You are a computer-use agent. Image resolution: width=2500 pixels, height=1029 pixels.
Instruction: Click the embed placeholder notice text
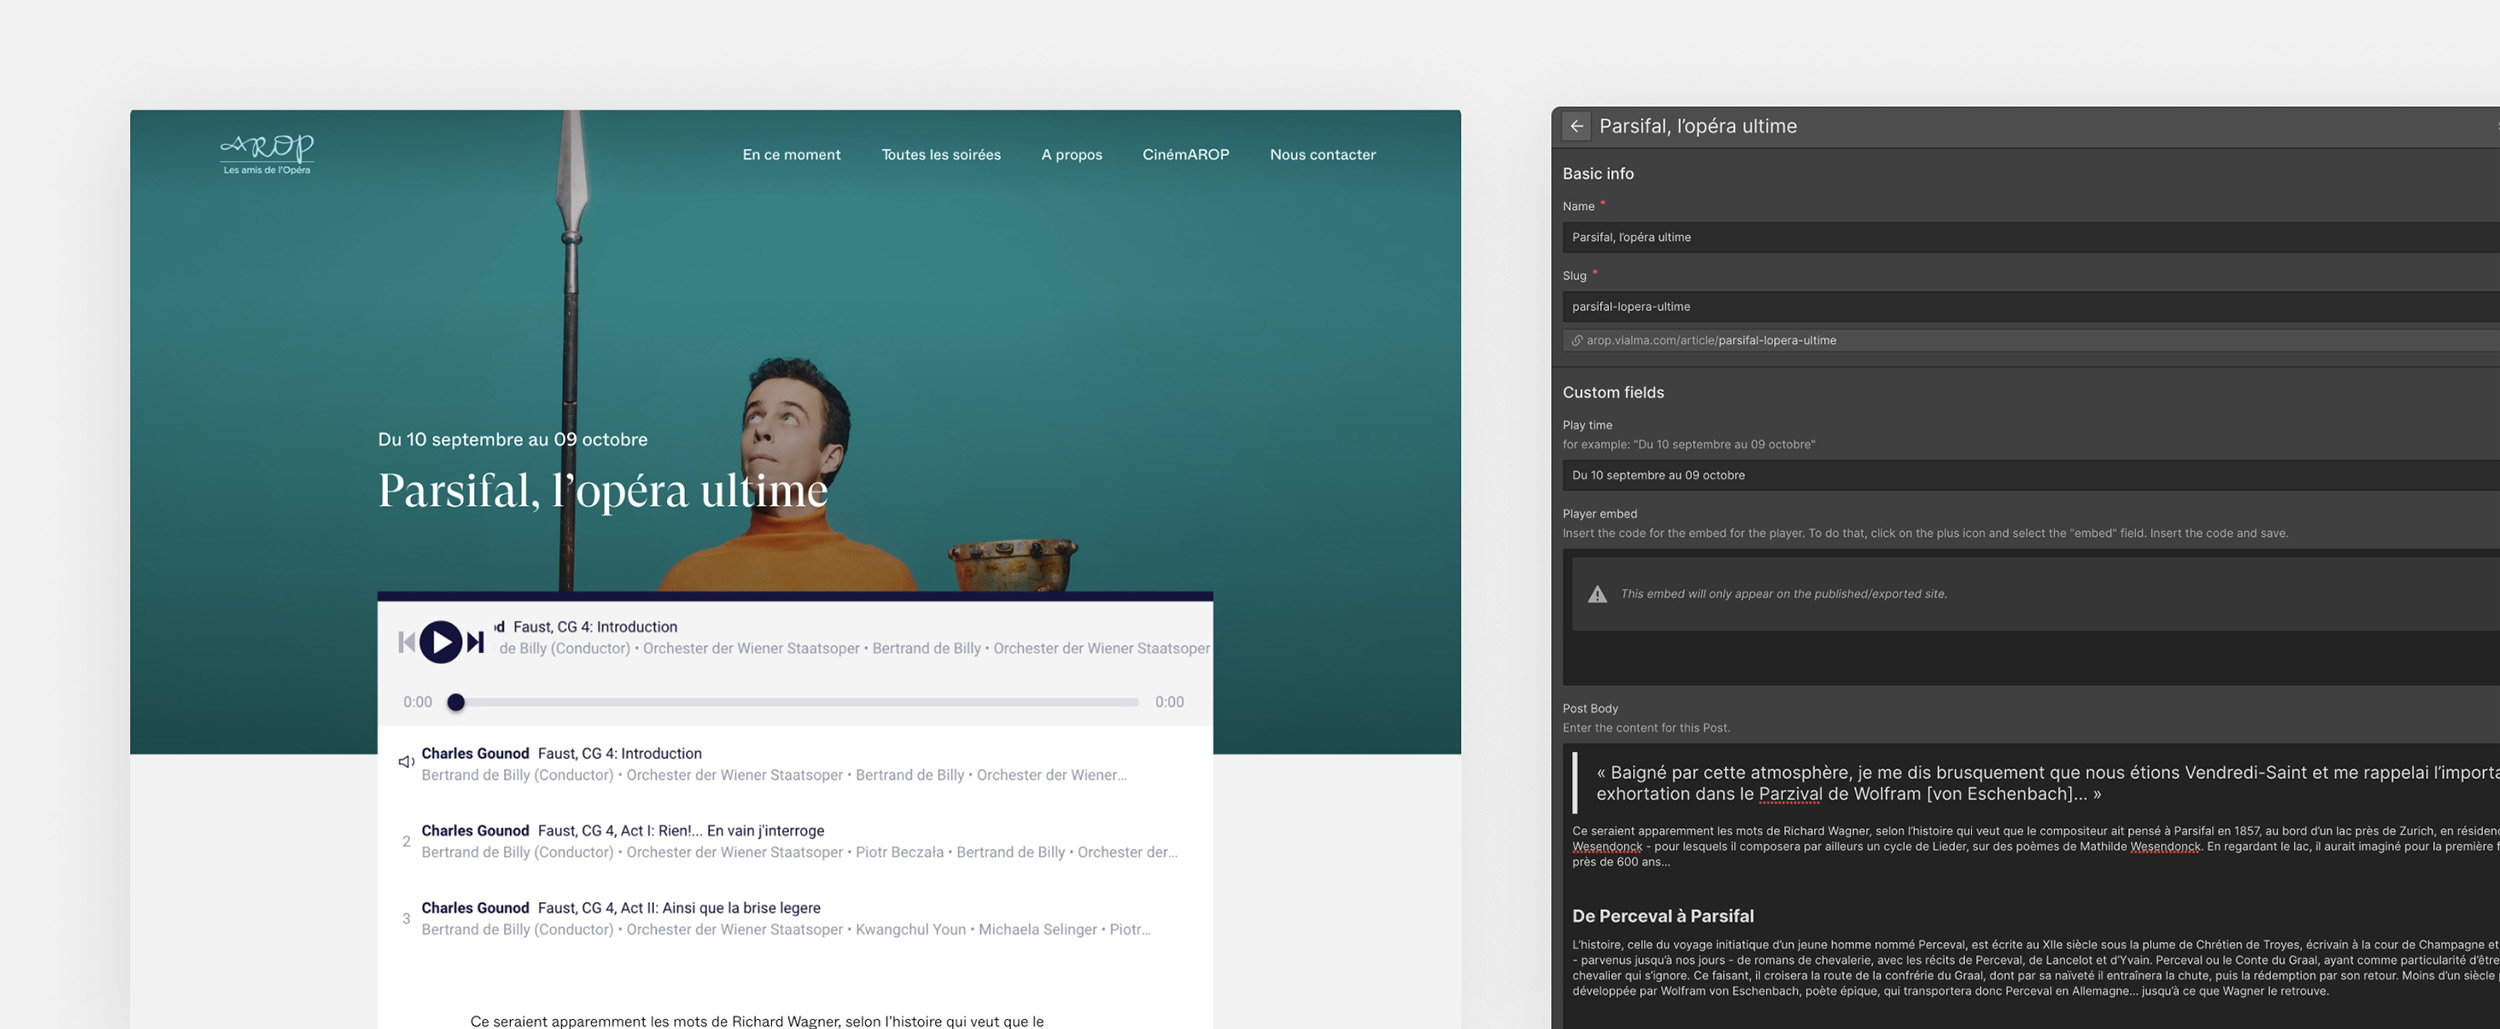pyautogui.click(x=1784, y=594)
